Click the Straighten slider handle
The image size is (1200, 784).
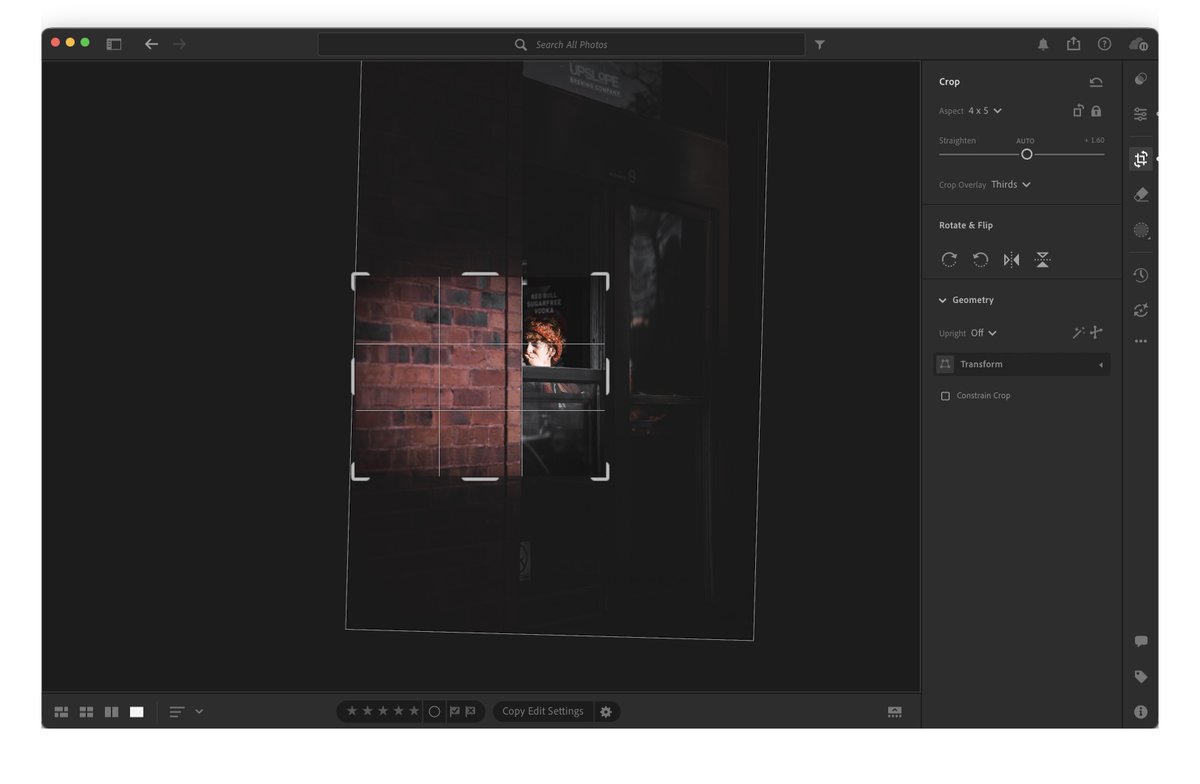1026,154
